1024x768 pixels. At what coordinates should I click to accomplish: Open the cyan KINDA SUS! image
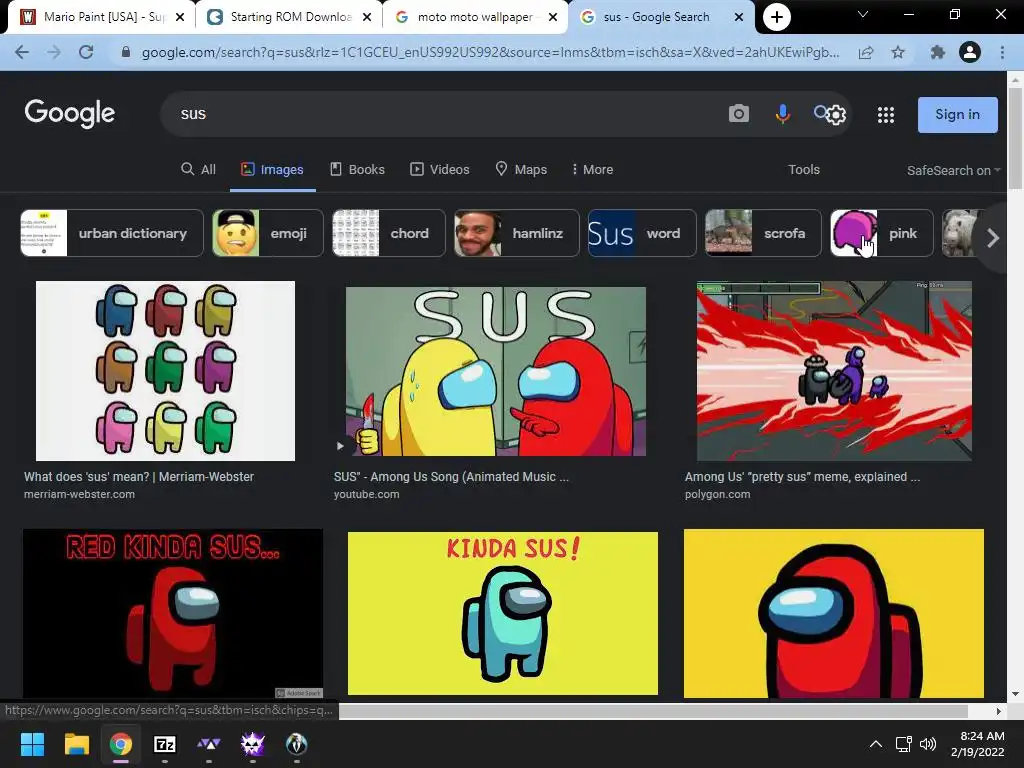pyautogui.click(x=502, y=613)
